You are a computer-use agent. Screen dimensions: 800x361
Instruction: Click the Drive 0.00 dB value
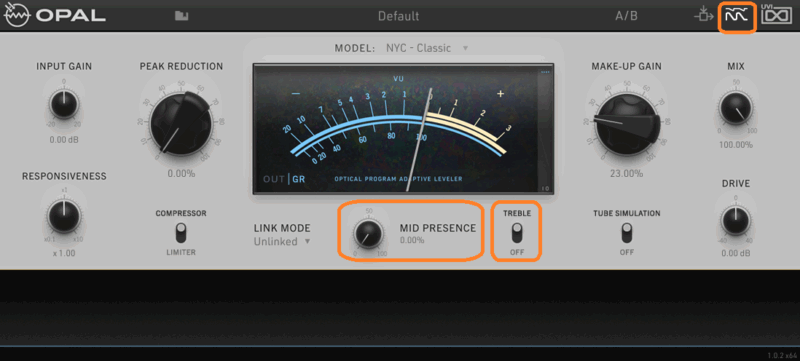click(736, 253)
